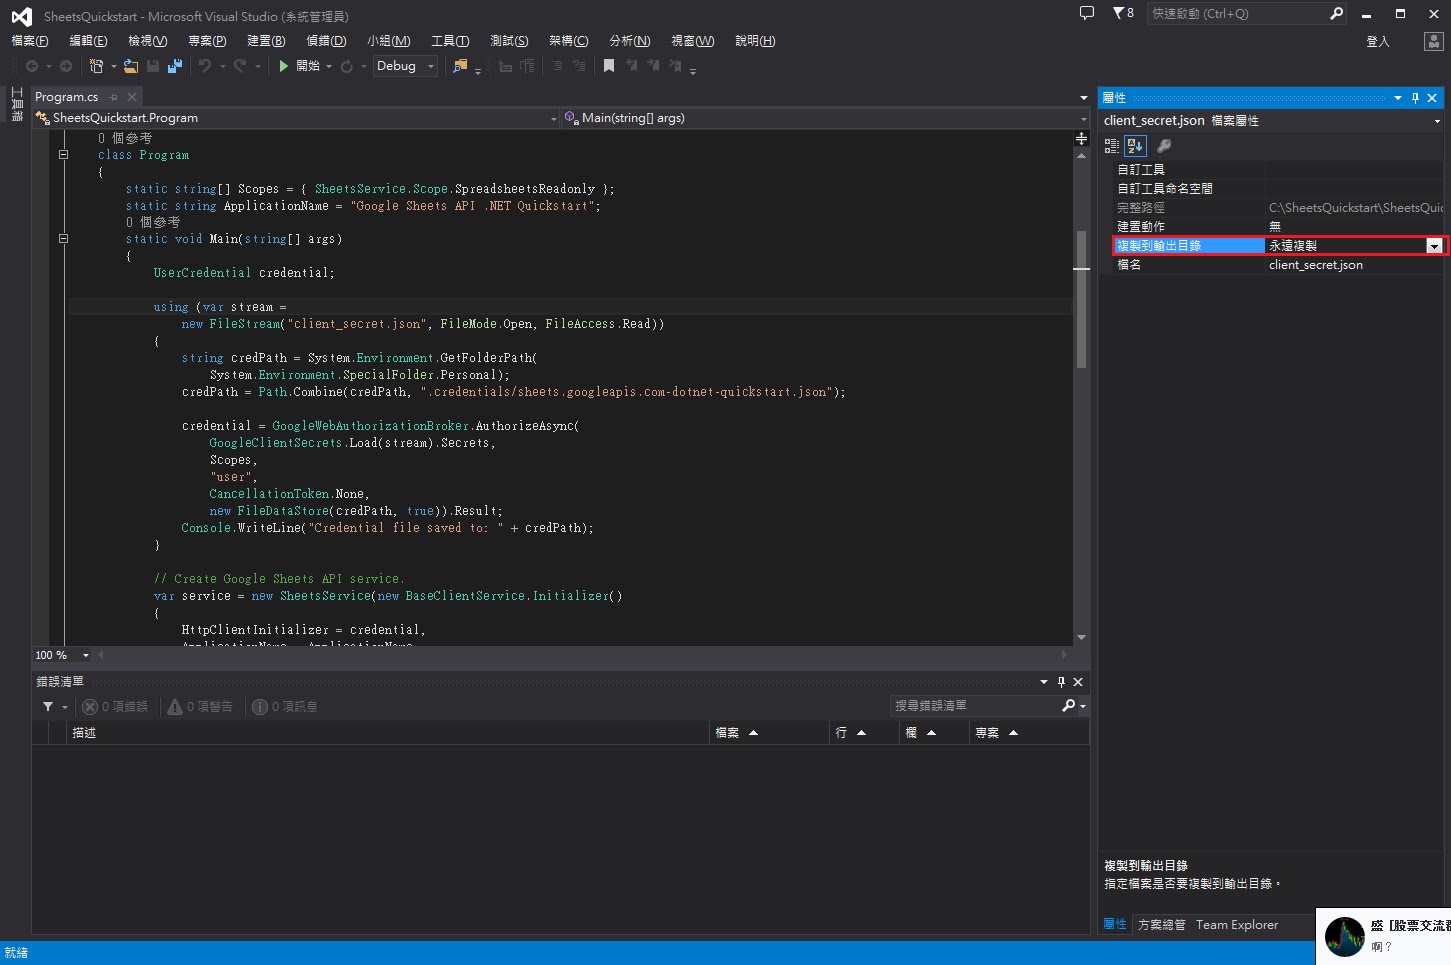Open the 偵錯(D) menu
The image size is (1451, 965).
pos(326,41)
